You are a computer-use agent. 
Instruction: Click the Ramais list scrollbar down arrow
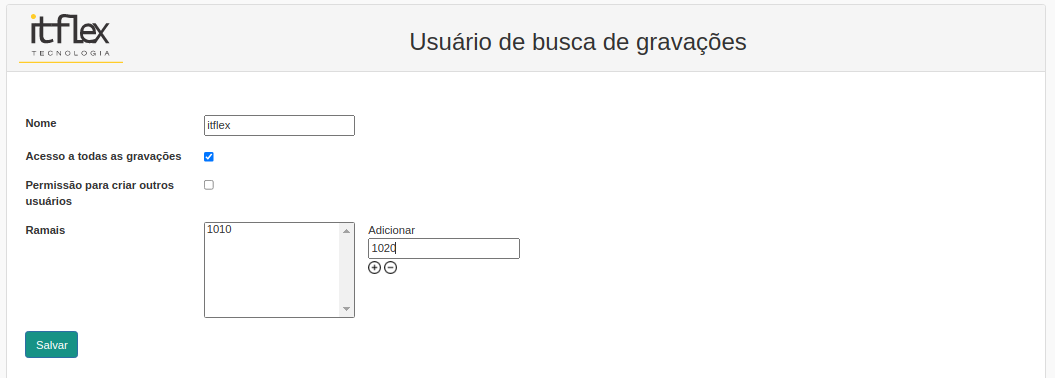(347, 309)
